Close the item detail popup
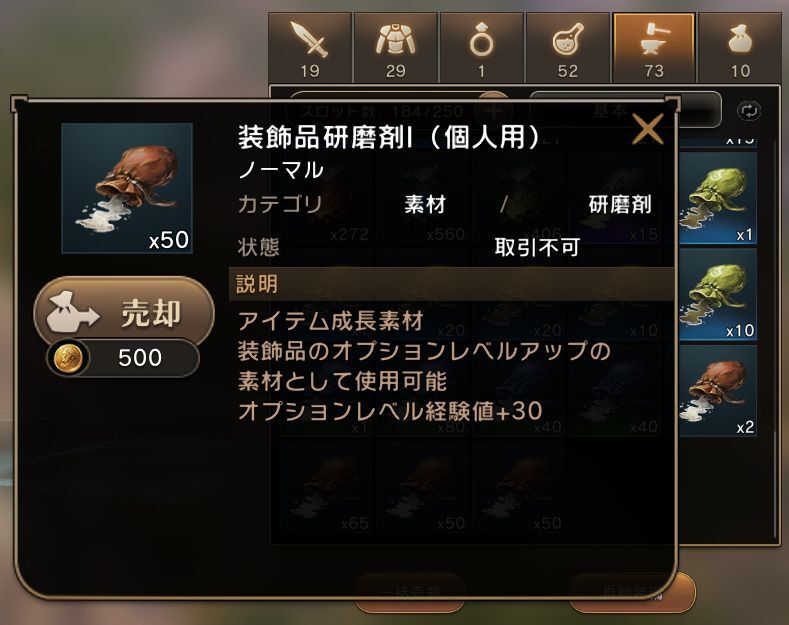This screenshot has height=625, width=789. 647,129
